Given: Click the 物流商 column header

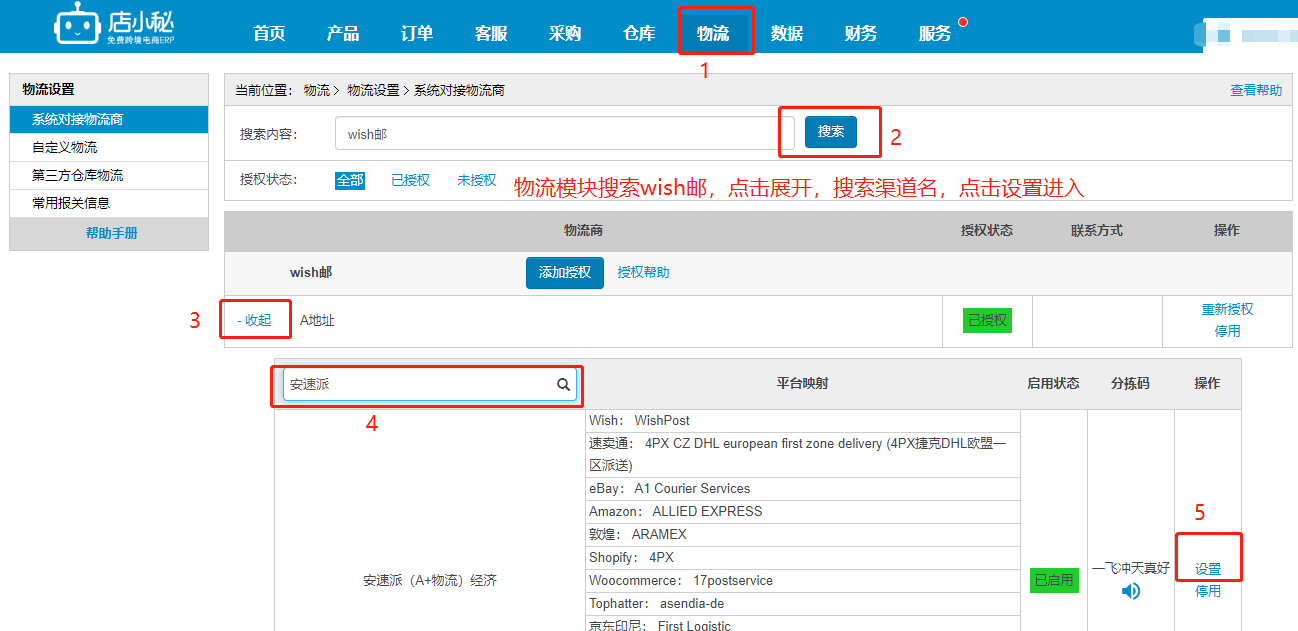Looking at the screenshot, I should pos(583,230).
